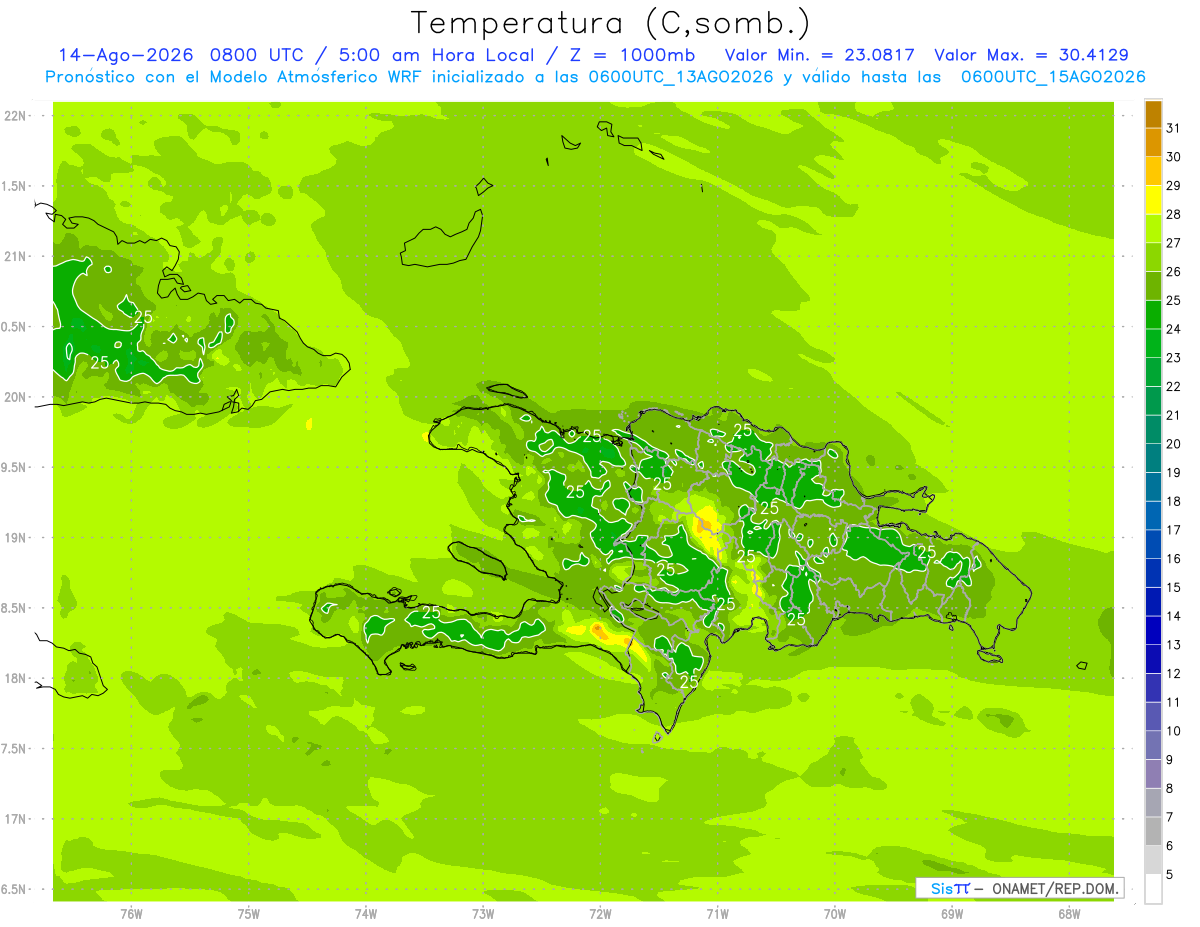
Task: Click the "15" color scale label
Action: tap(1173, 587)
